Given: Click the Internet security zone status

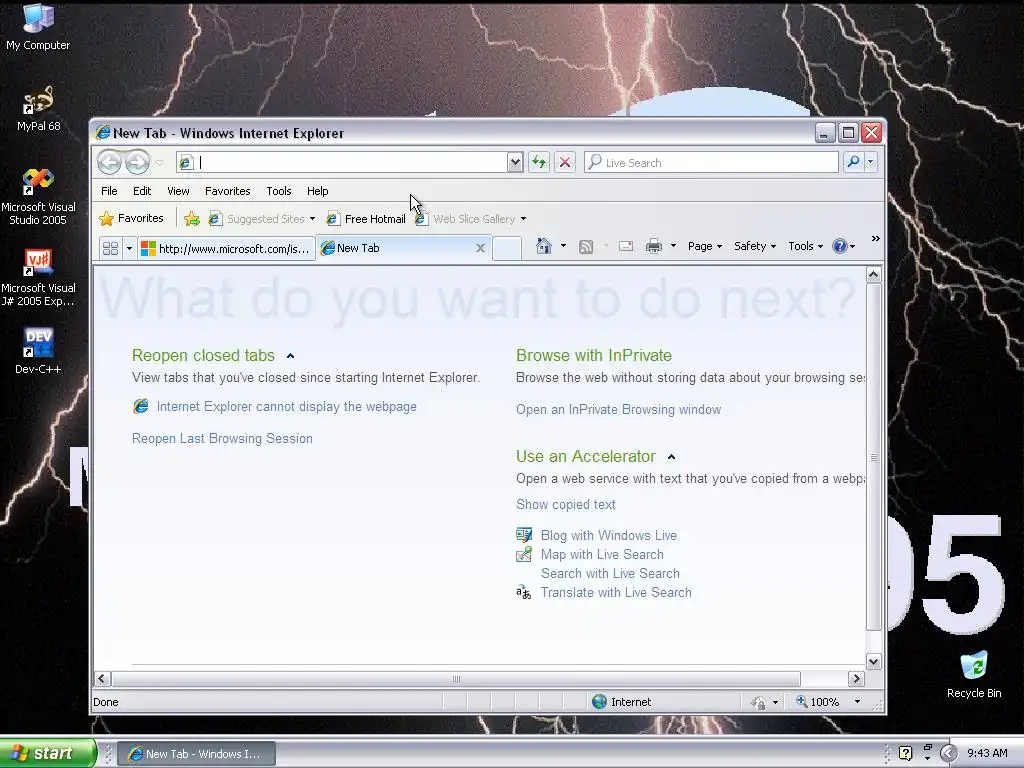Looking at the screenshot, I should tap(622, 702).
